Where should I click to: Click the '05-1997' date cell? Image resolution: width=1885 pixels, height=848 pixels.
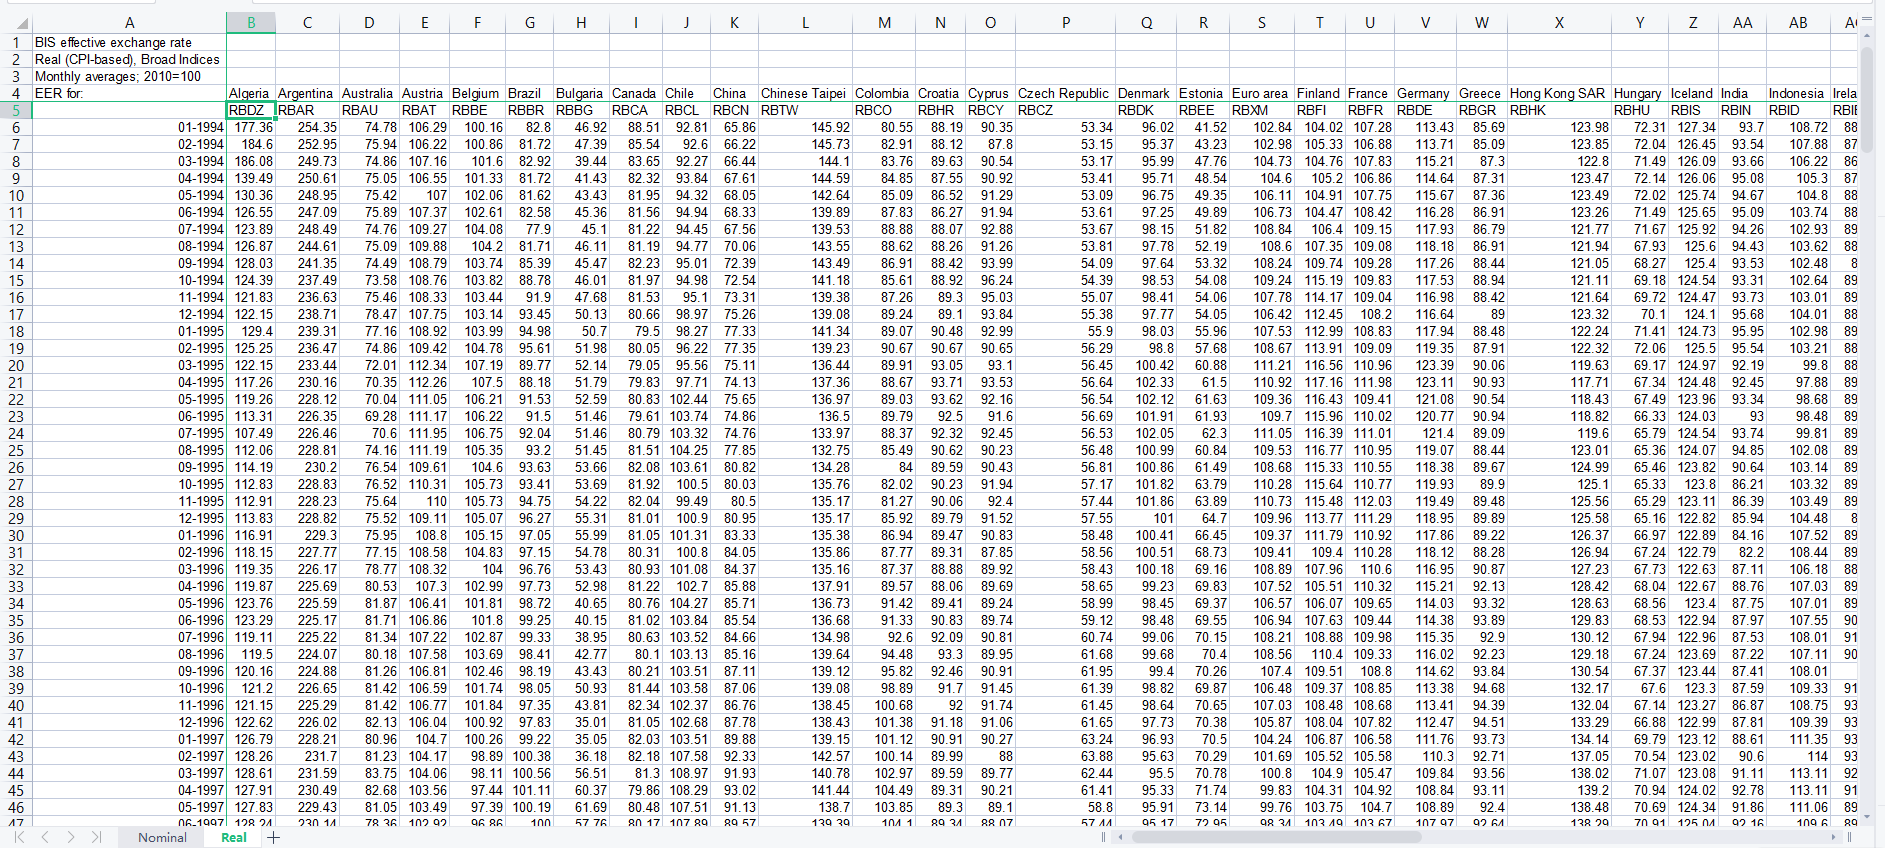coord(129,807)
